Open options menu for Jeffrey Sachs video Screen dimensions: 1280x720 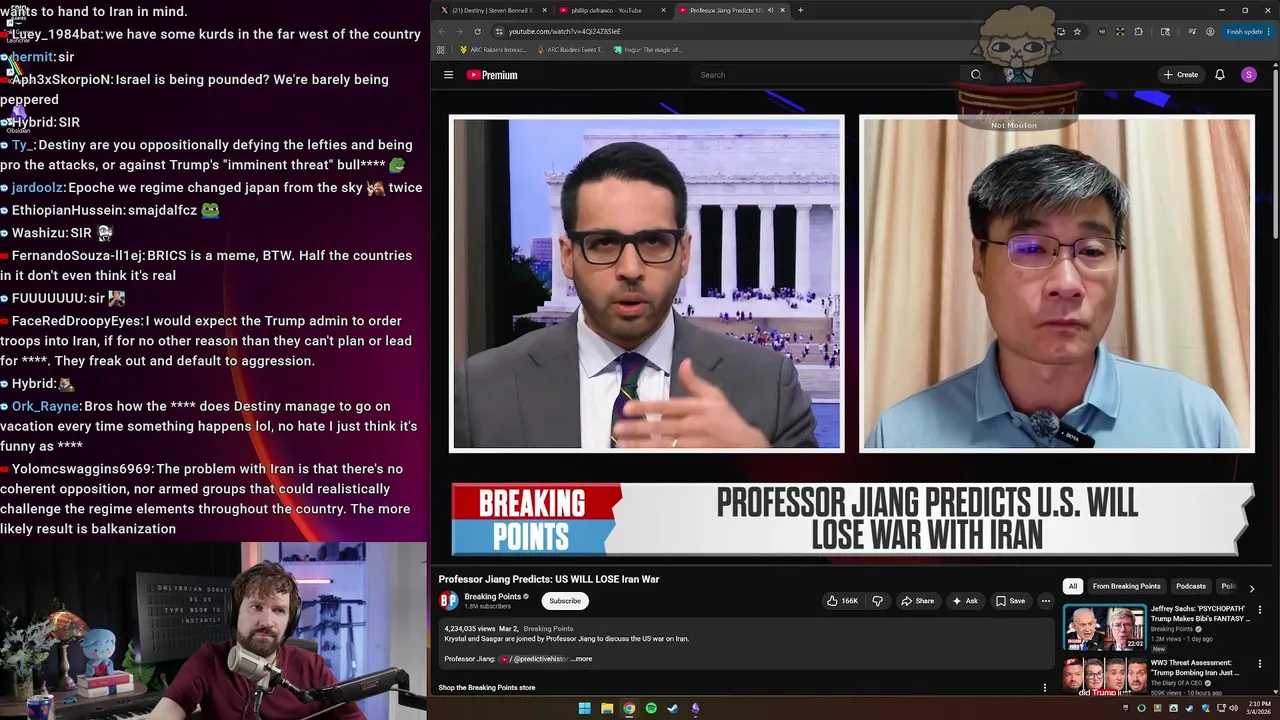(x=1260, y=610)
